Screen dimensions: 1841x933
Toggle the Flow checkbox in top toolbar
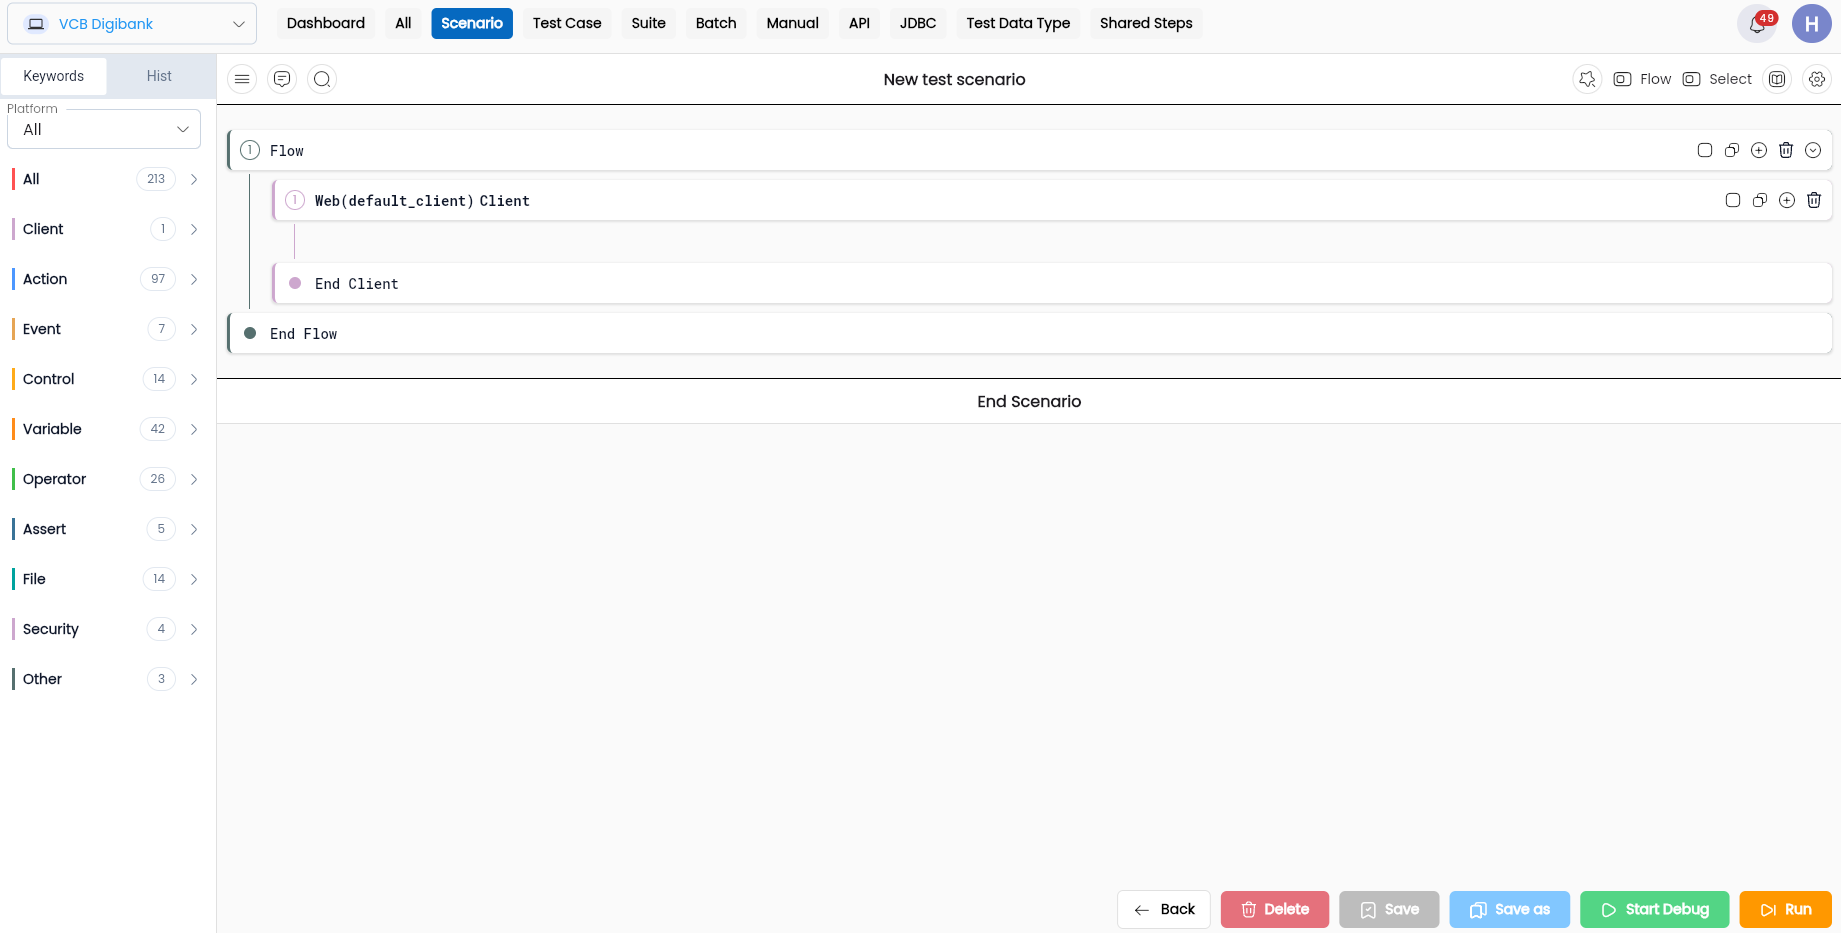pos(1622,79)
